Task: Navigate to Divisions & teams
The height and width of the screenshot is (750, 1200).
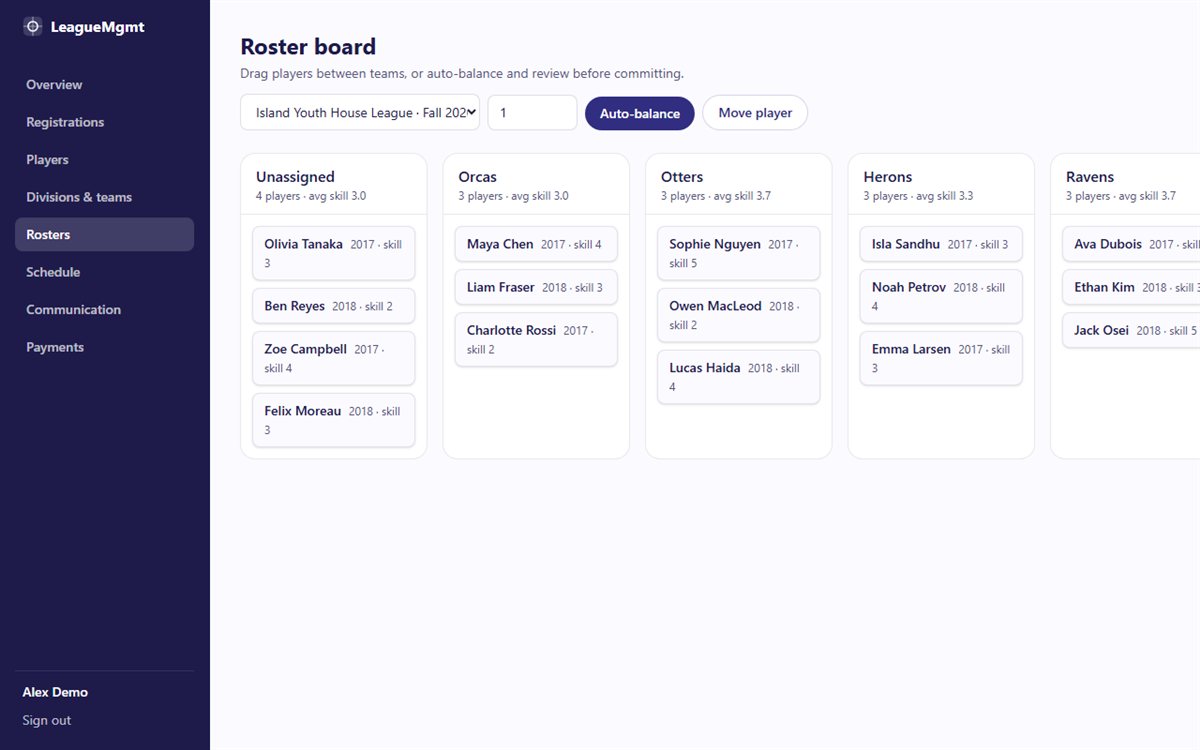Action: pyautogui.click(x=104, y=197)
